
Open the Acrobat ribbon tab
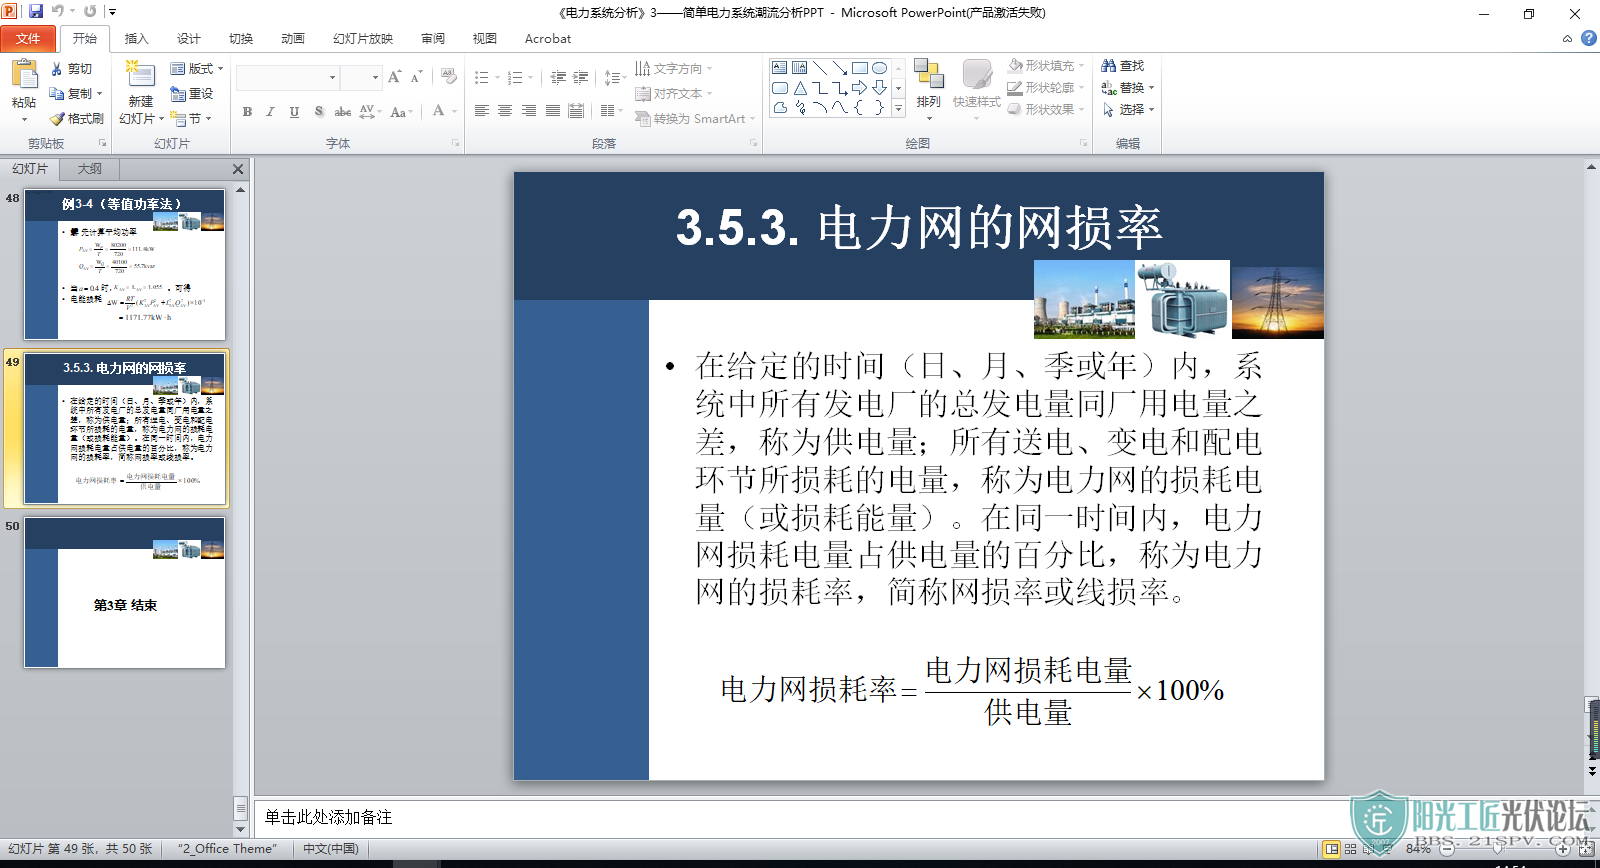tap(548, 39)
